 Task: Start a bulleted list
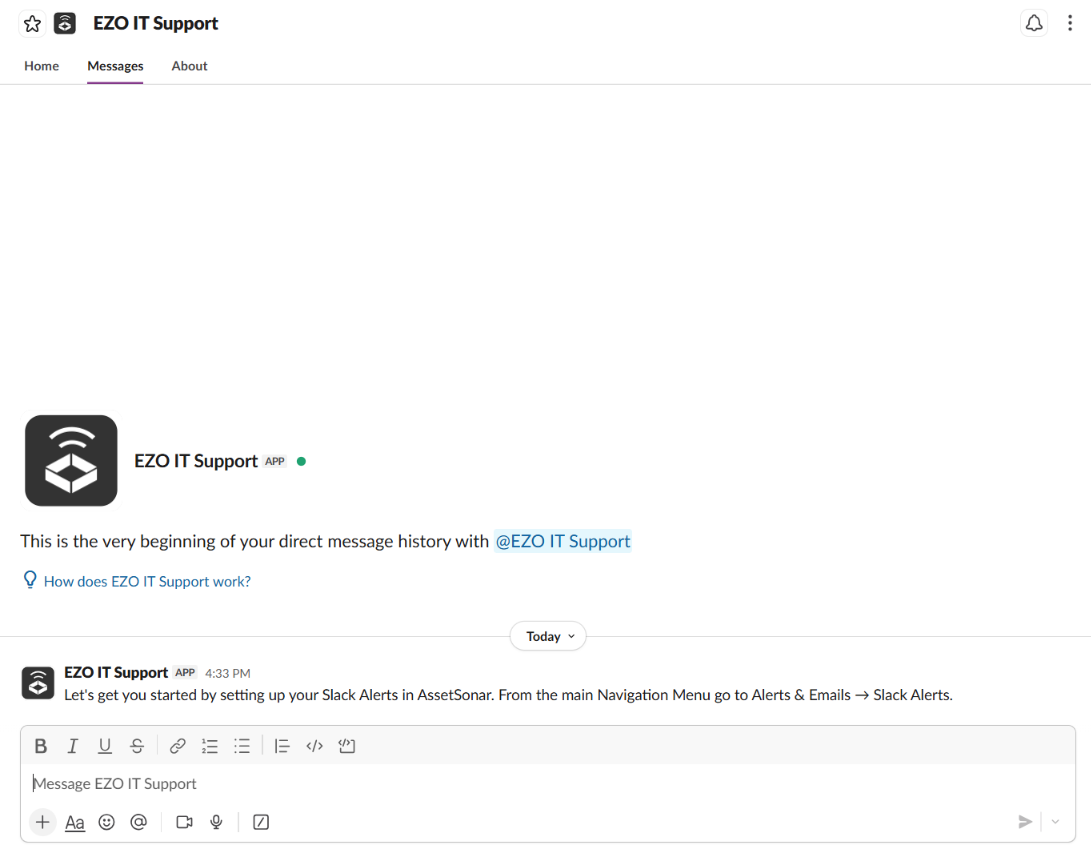[241, 746]
